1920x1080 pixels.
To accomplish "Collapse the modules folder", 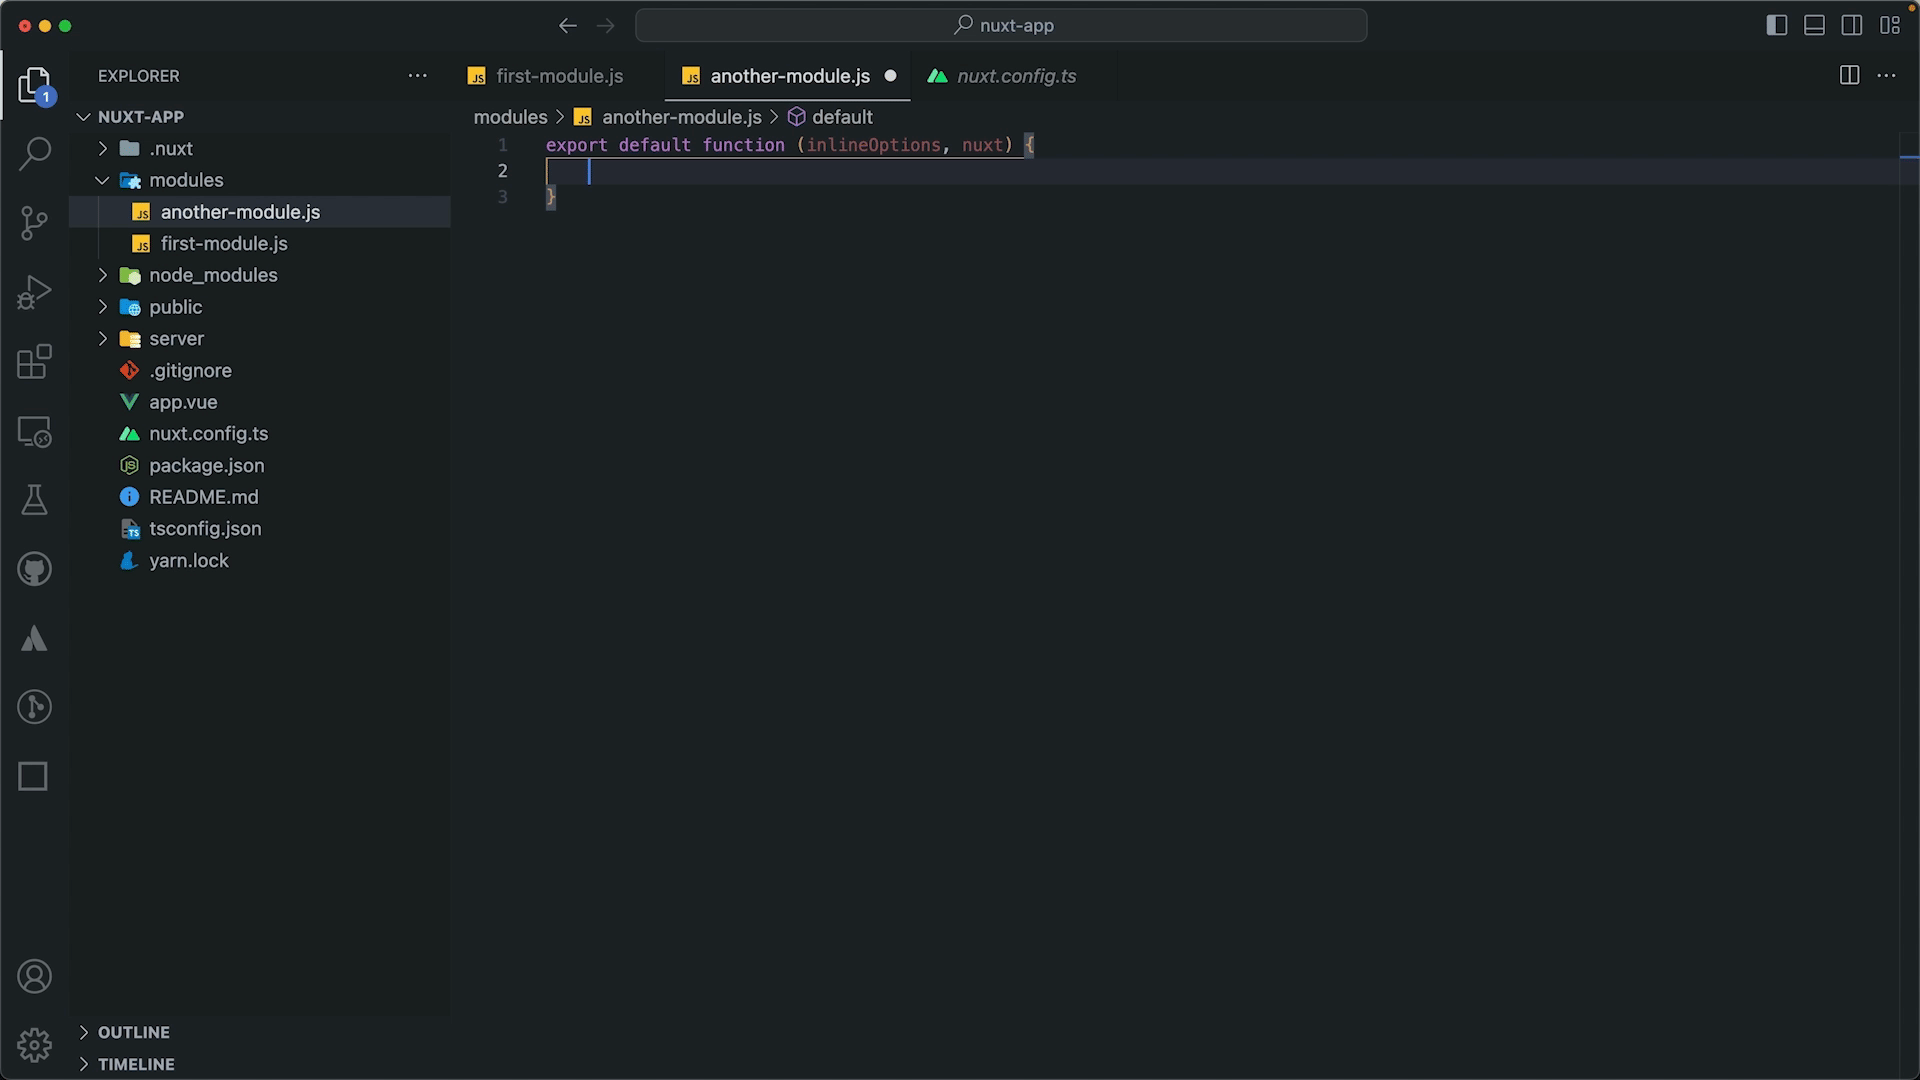I will pyautogui.click(x=102, y=180).
